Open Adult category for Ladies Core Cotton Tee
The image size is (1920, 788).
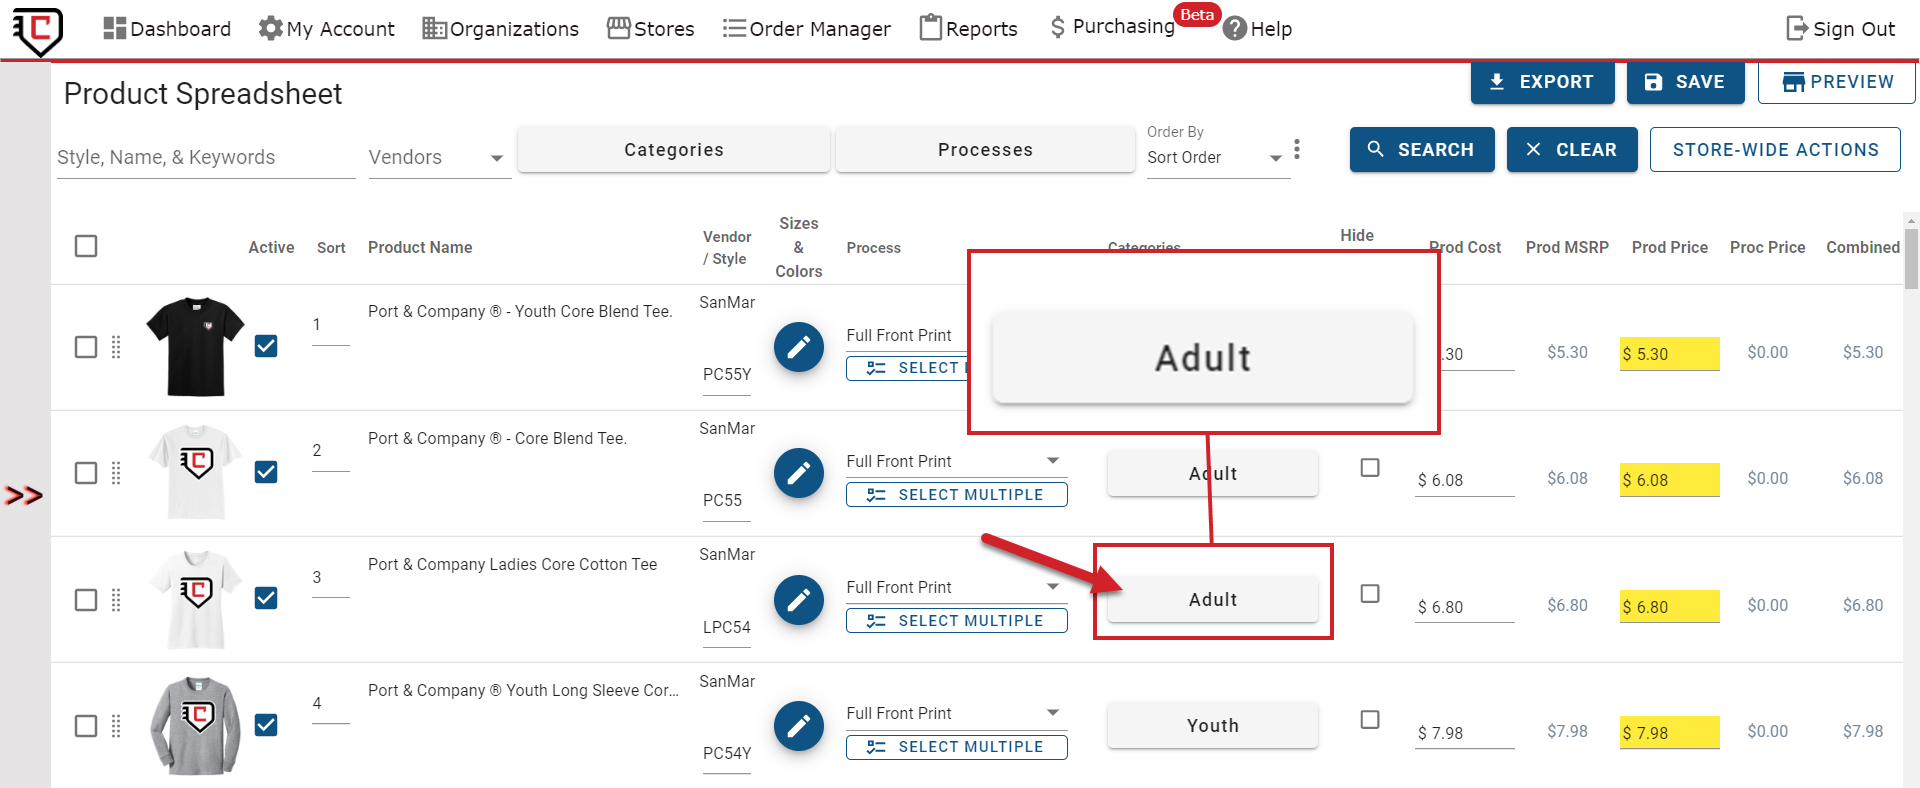(x=1212, y=600)
